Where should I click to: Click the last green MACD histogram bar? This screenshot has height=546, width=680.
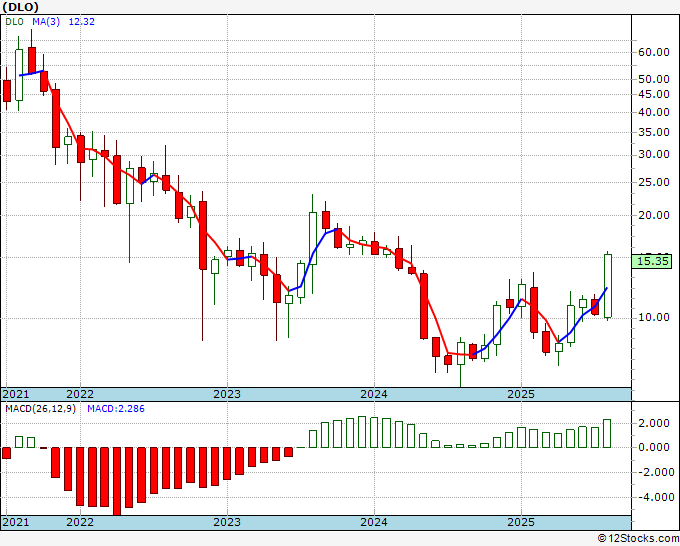point(607,433)
